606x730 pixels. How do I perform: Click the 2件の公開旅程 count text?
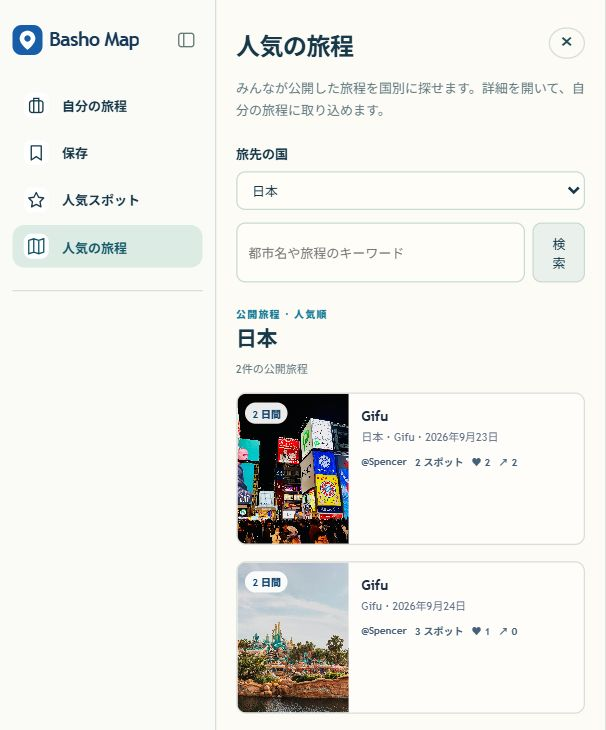272,369
